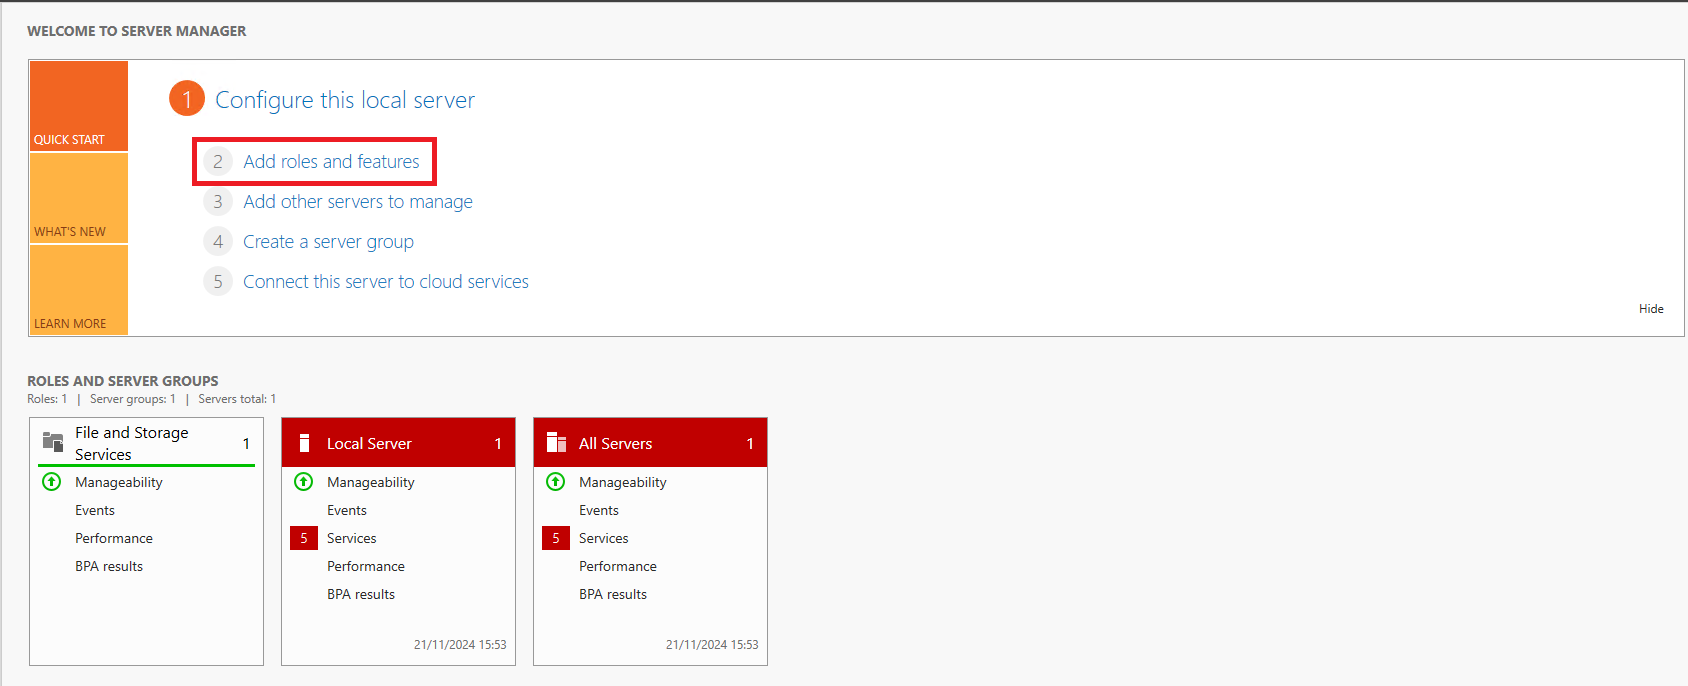Open the Quick Start tab
This screenshot has width=1688, height=686.
click(79, 106)
